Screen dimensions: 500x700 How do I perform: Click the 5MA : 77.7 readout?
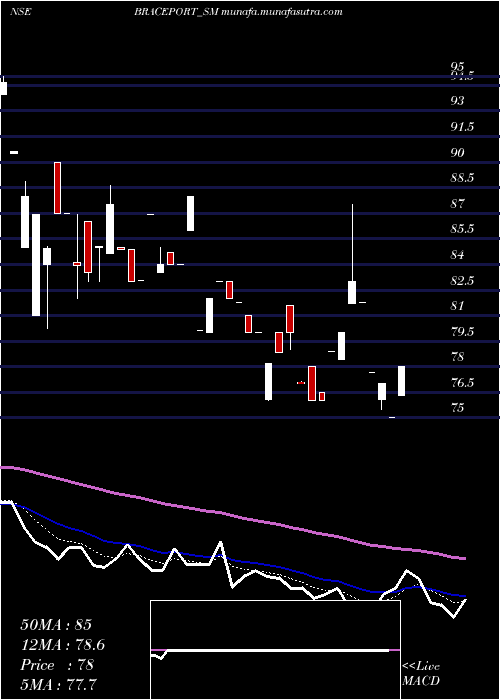(59, 684)
